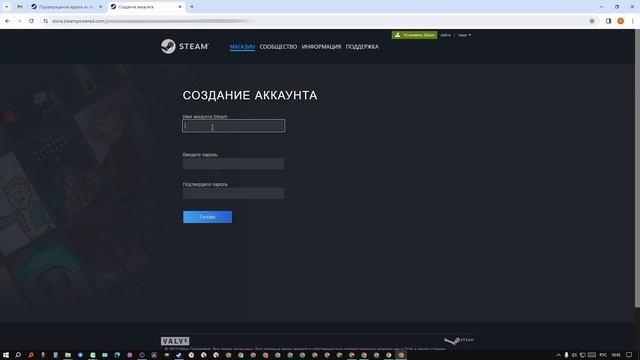Screen dimensions: 640x360
Task: Click the Steam logo in footer
Action: pos(459,340)
